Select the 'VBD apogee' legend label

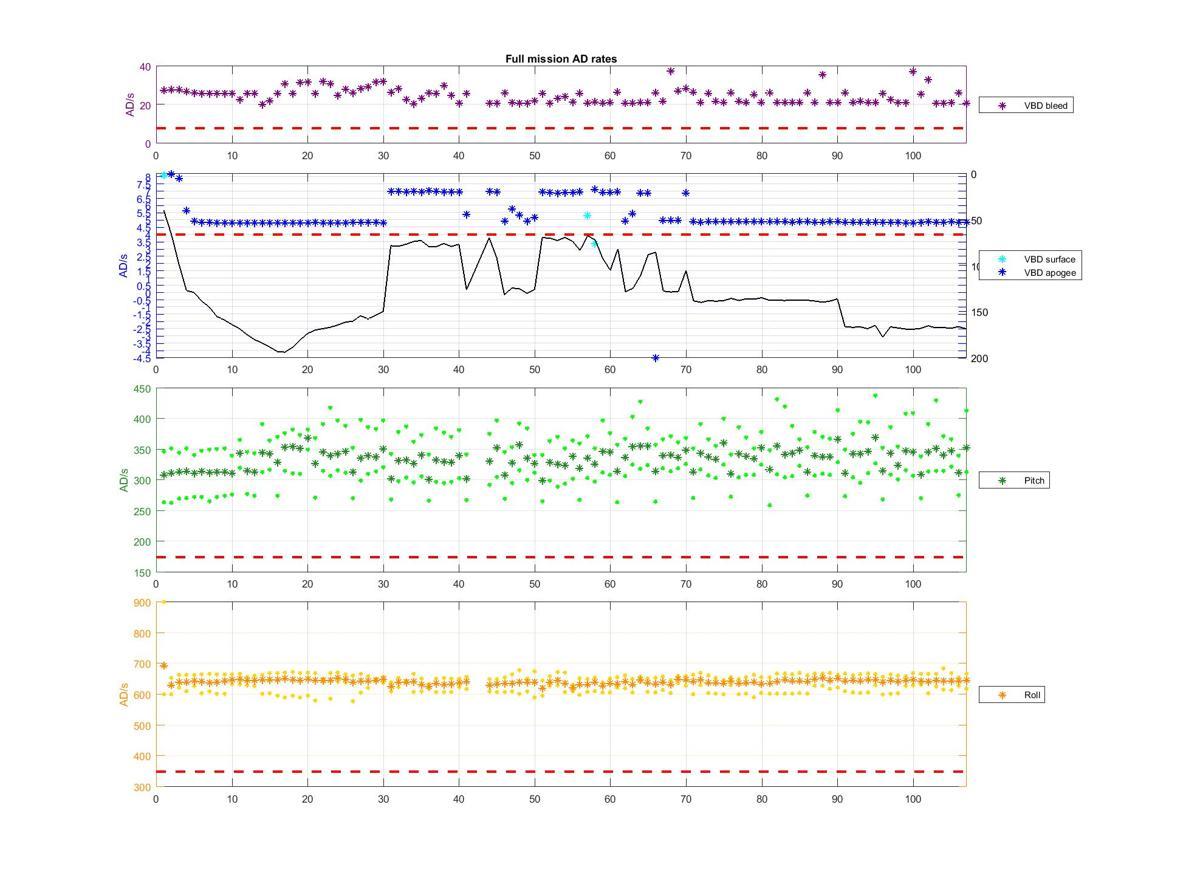(x=1049, y=272)
